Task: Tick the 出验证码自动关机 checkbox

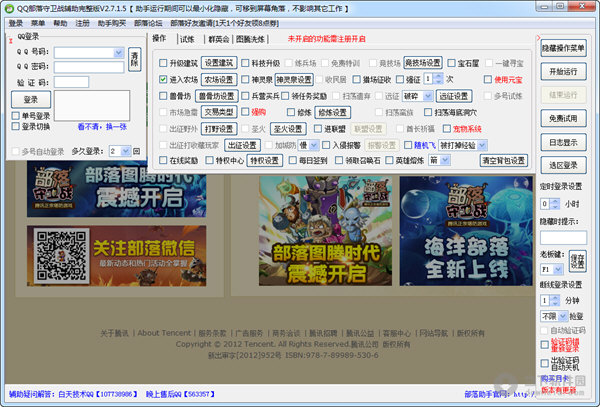Action: click(x=545, y=363)
